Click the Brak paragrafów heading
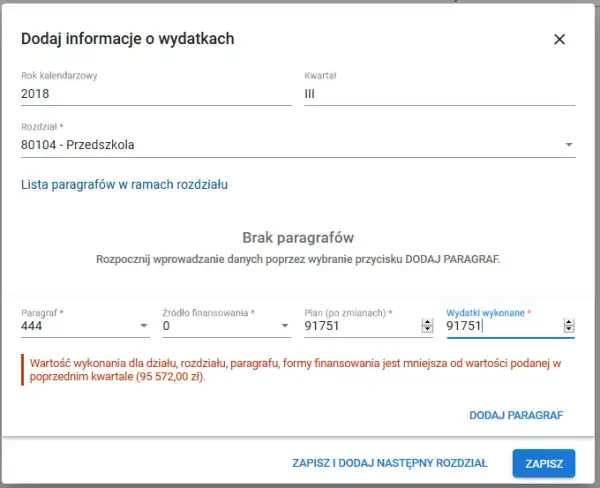This screenshot has width=600, height=488. [298, 238]
